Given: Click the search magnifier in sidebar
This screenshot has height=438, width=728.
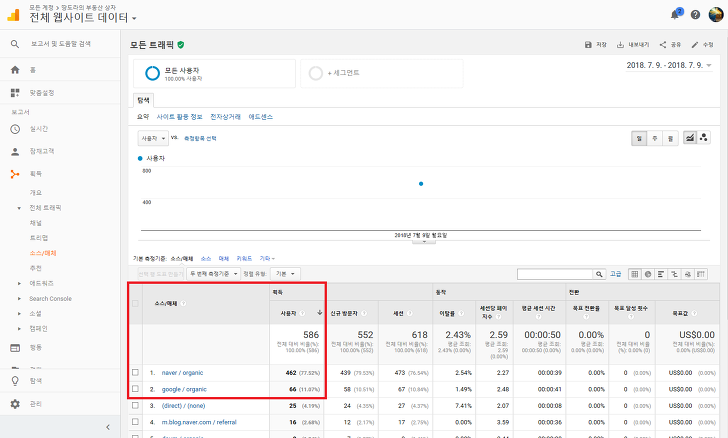Looking at the screenshot, I should [x=15, y=44].
